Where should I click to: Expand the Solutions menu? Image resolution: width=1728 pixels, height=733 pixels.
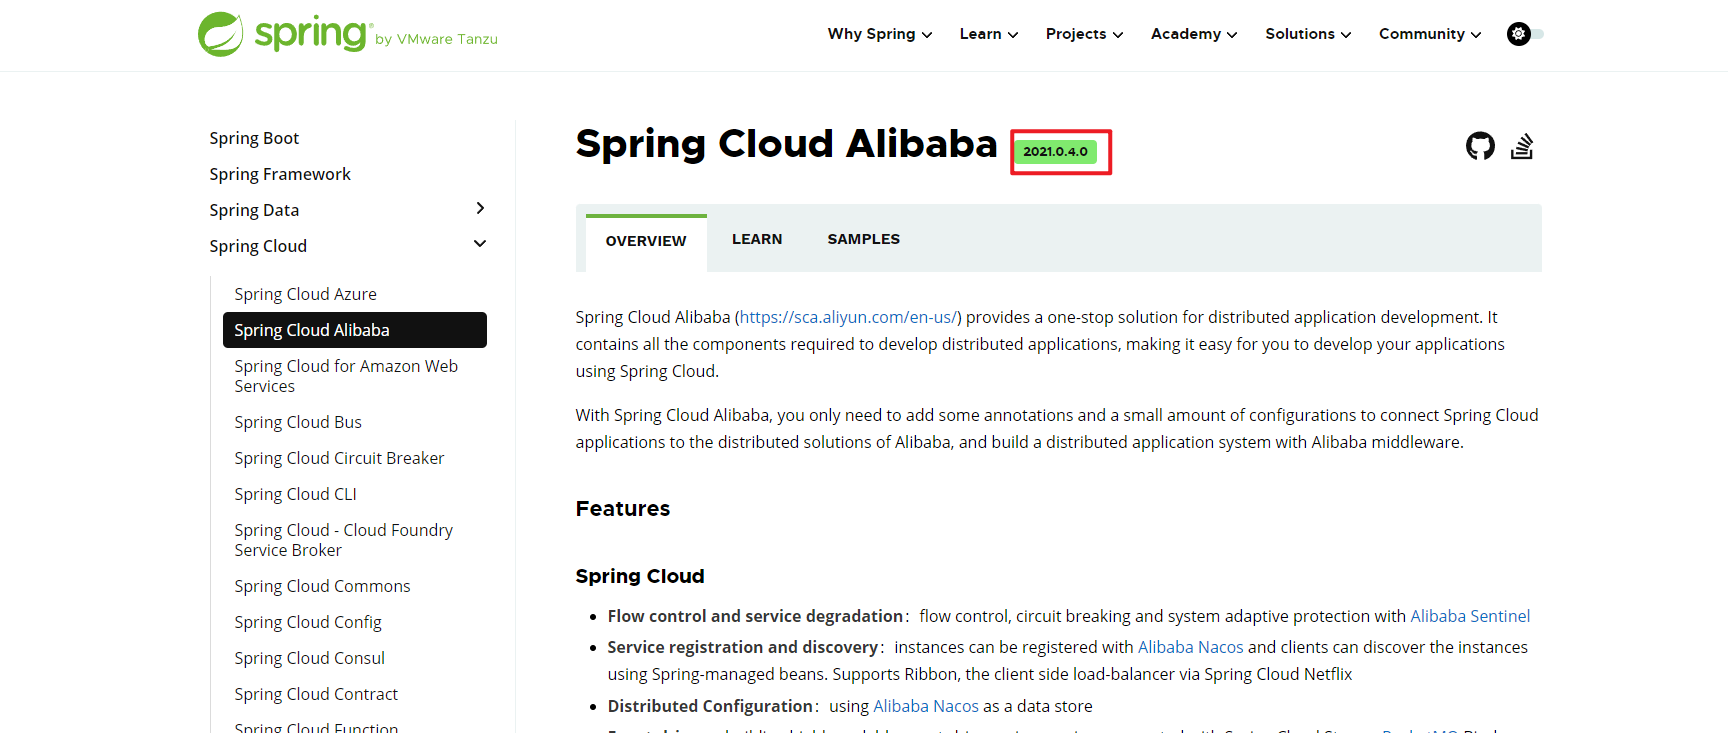point(1308,34)
